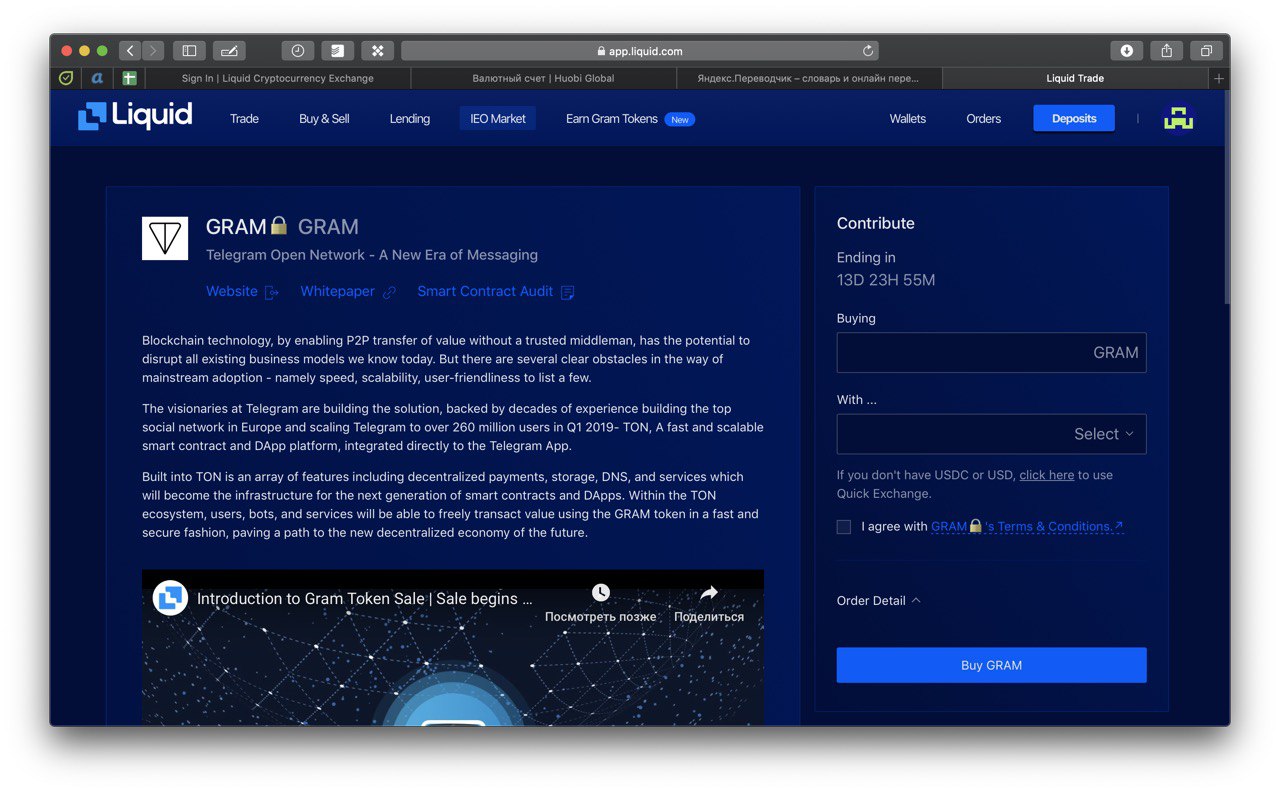Click the GRAM buying amount field
The width and height of the screenshot is (1280, 792).
click(991, 352)
